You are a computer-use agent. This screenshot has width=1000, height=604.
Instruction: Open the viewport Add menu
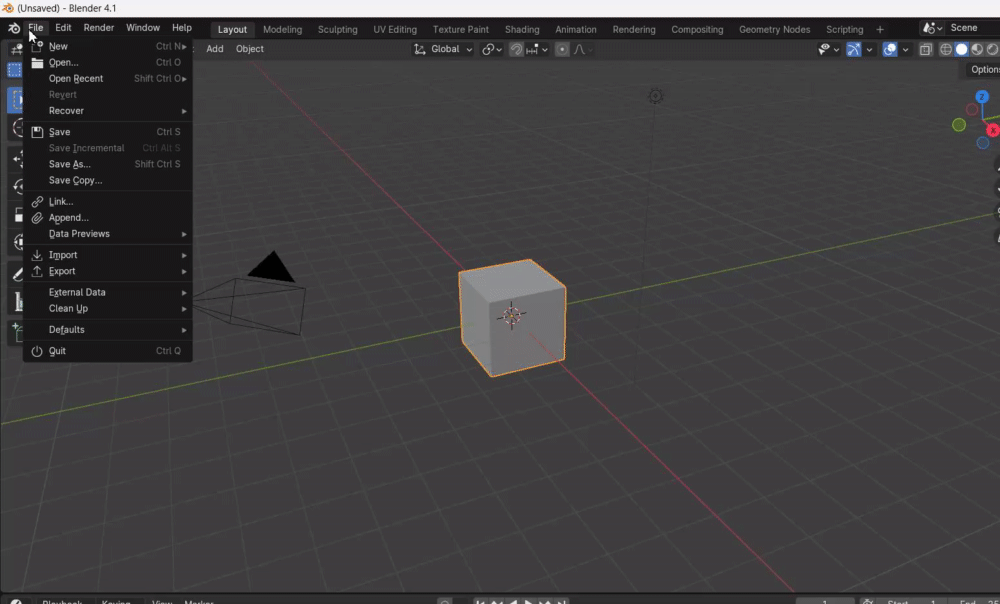click(x=215, y=49)
